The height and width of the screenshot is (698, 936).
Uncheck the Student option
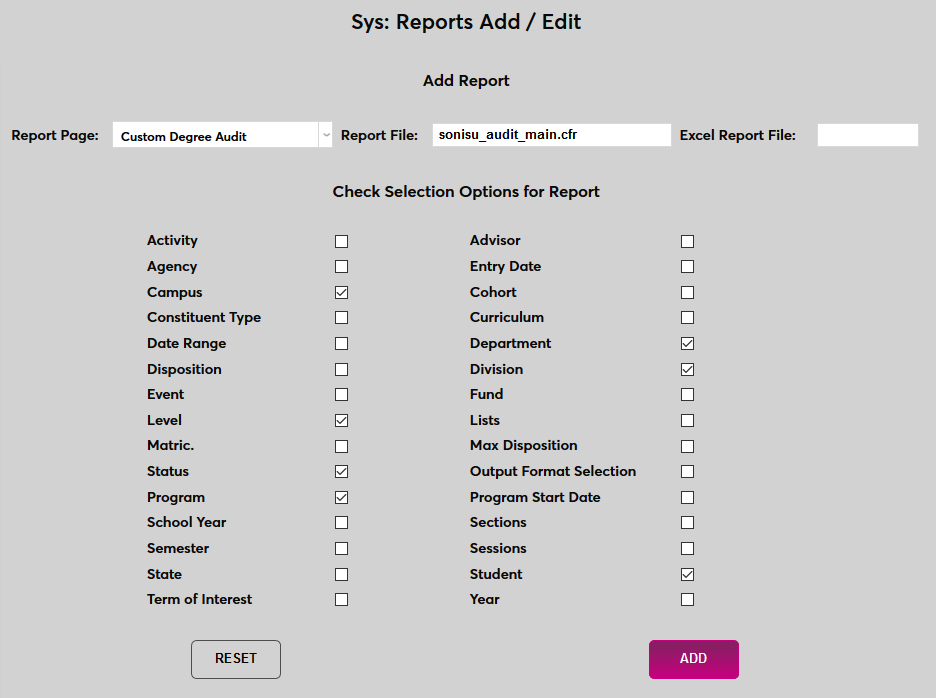point(687,574)
